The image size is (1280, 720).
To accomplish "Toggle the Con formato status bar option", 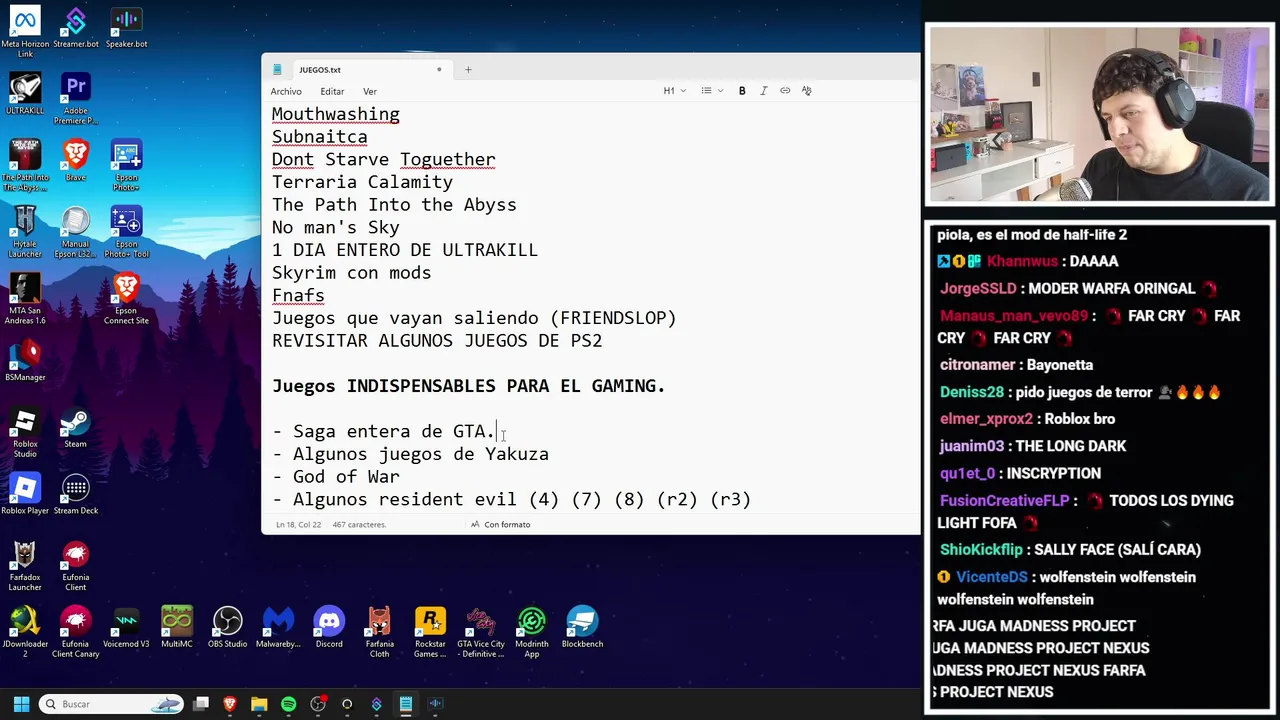I will click(501, 524).
